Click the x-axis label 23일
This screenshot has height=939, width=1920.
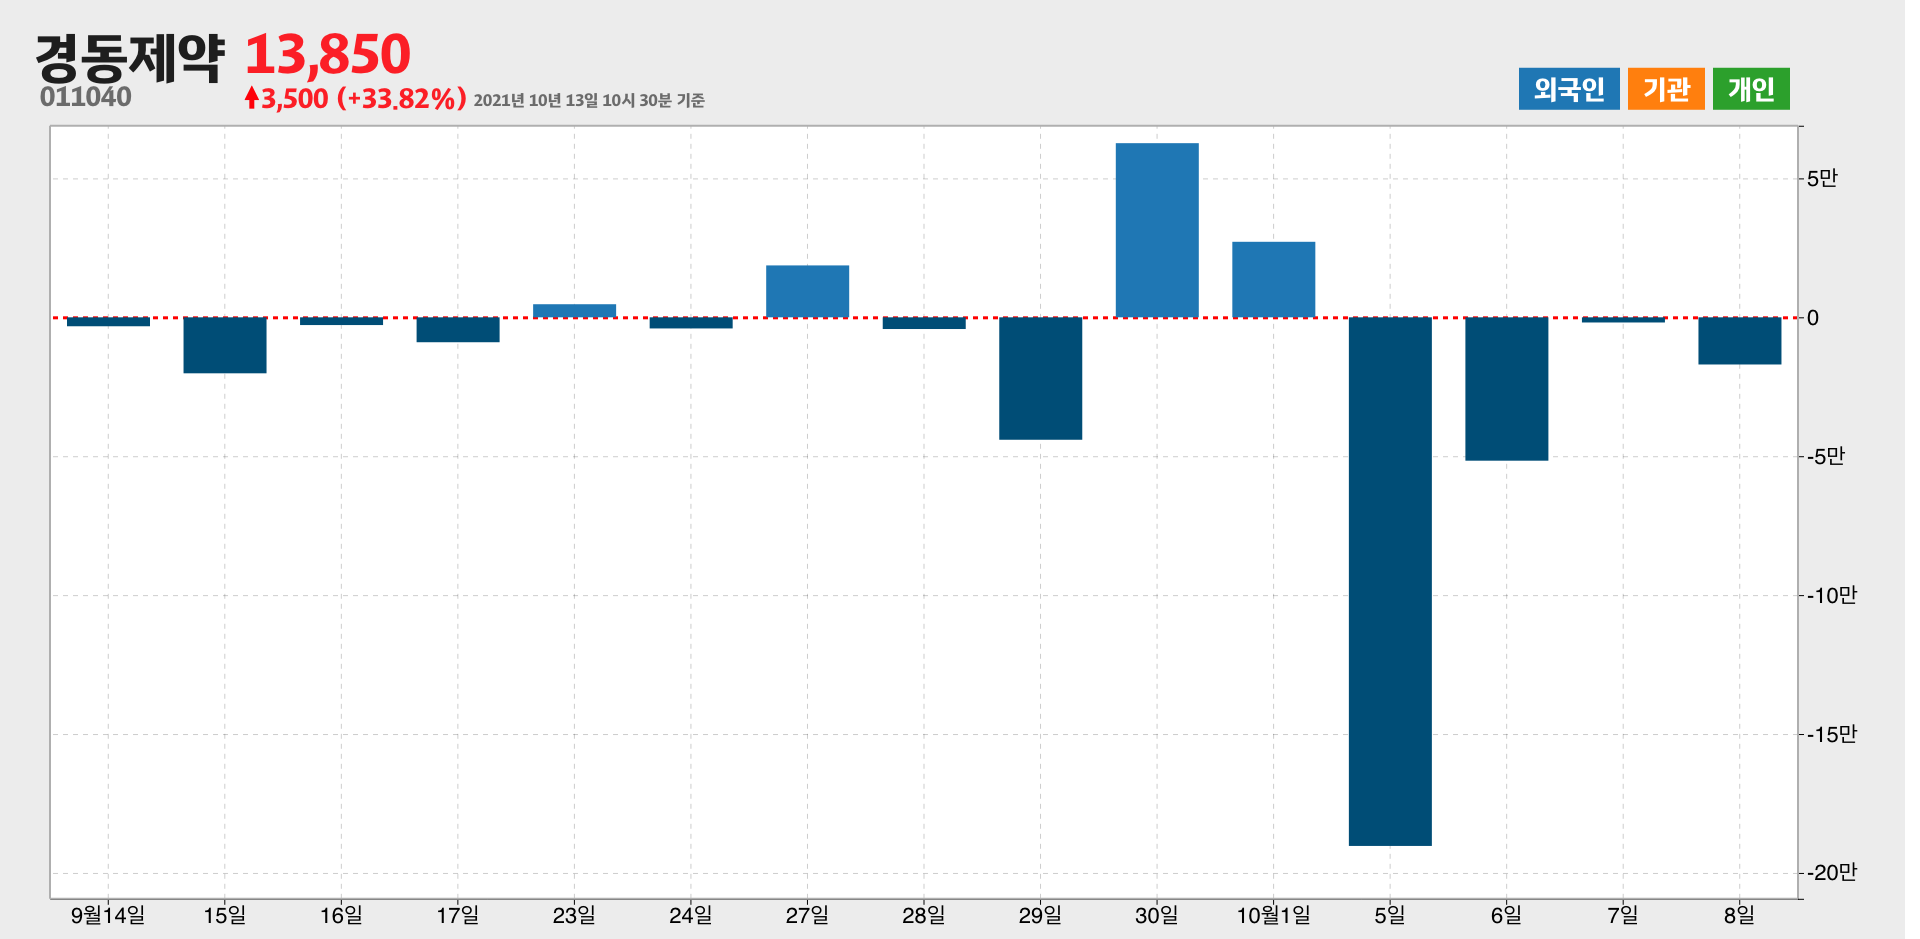click(x=574, y=915)
